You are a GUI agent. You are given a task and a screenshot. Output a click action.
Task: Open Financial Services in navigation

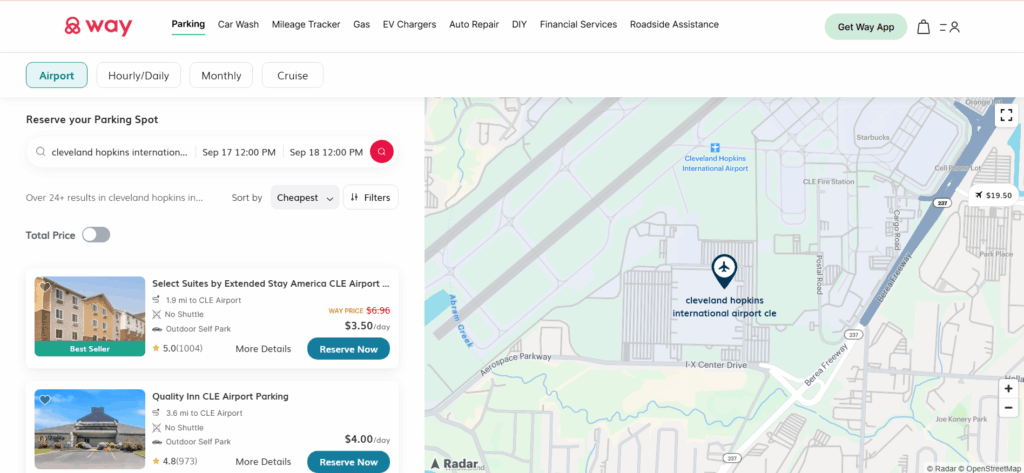[x=578, y=24]
